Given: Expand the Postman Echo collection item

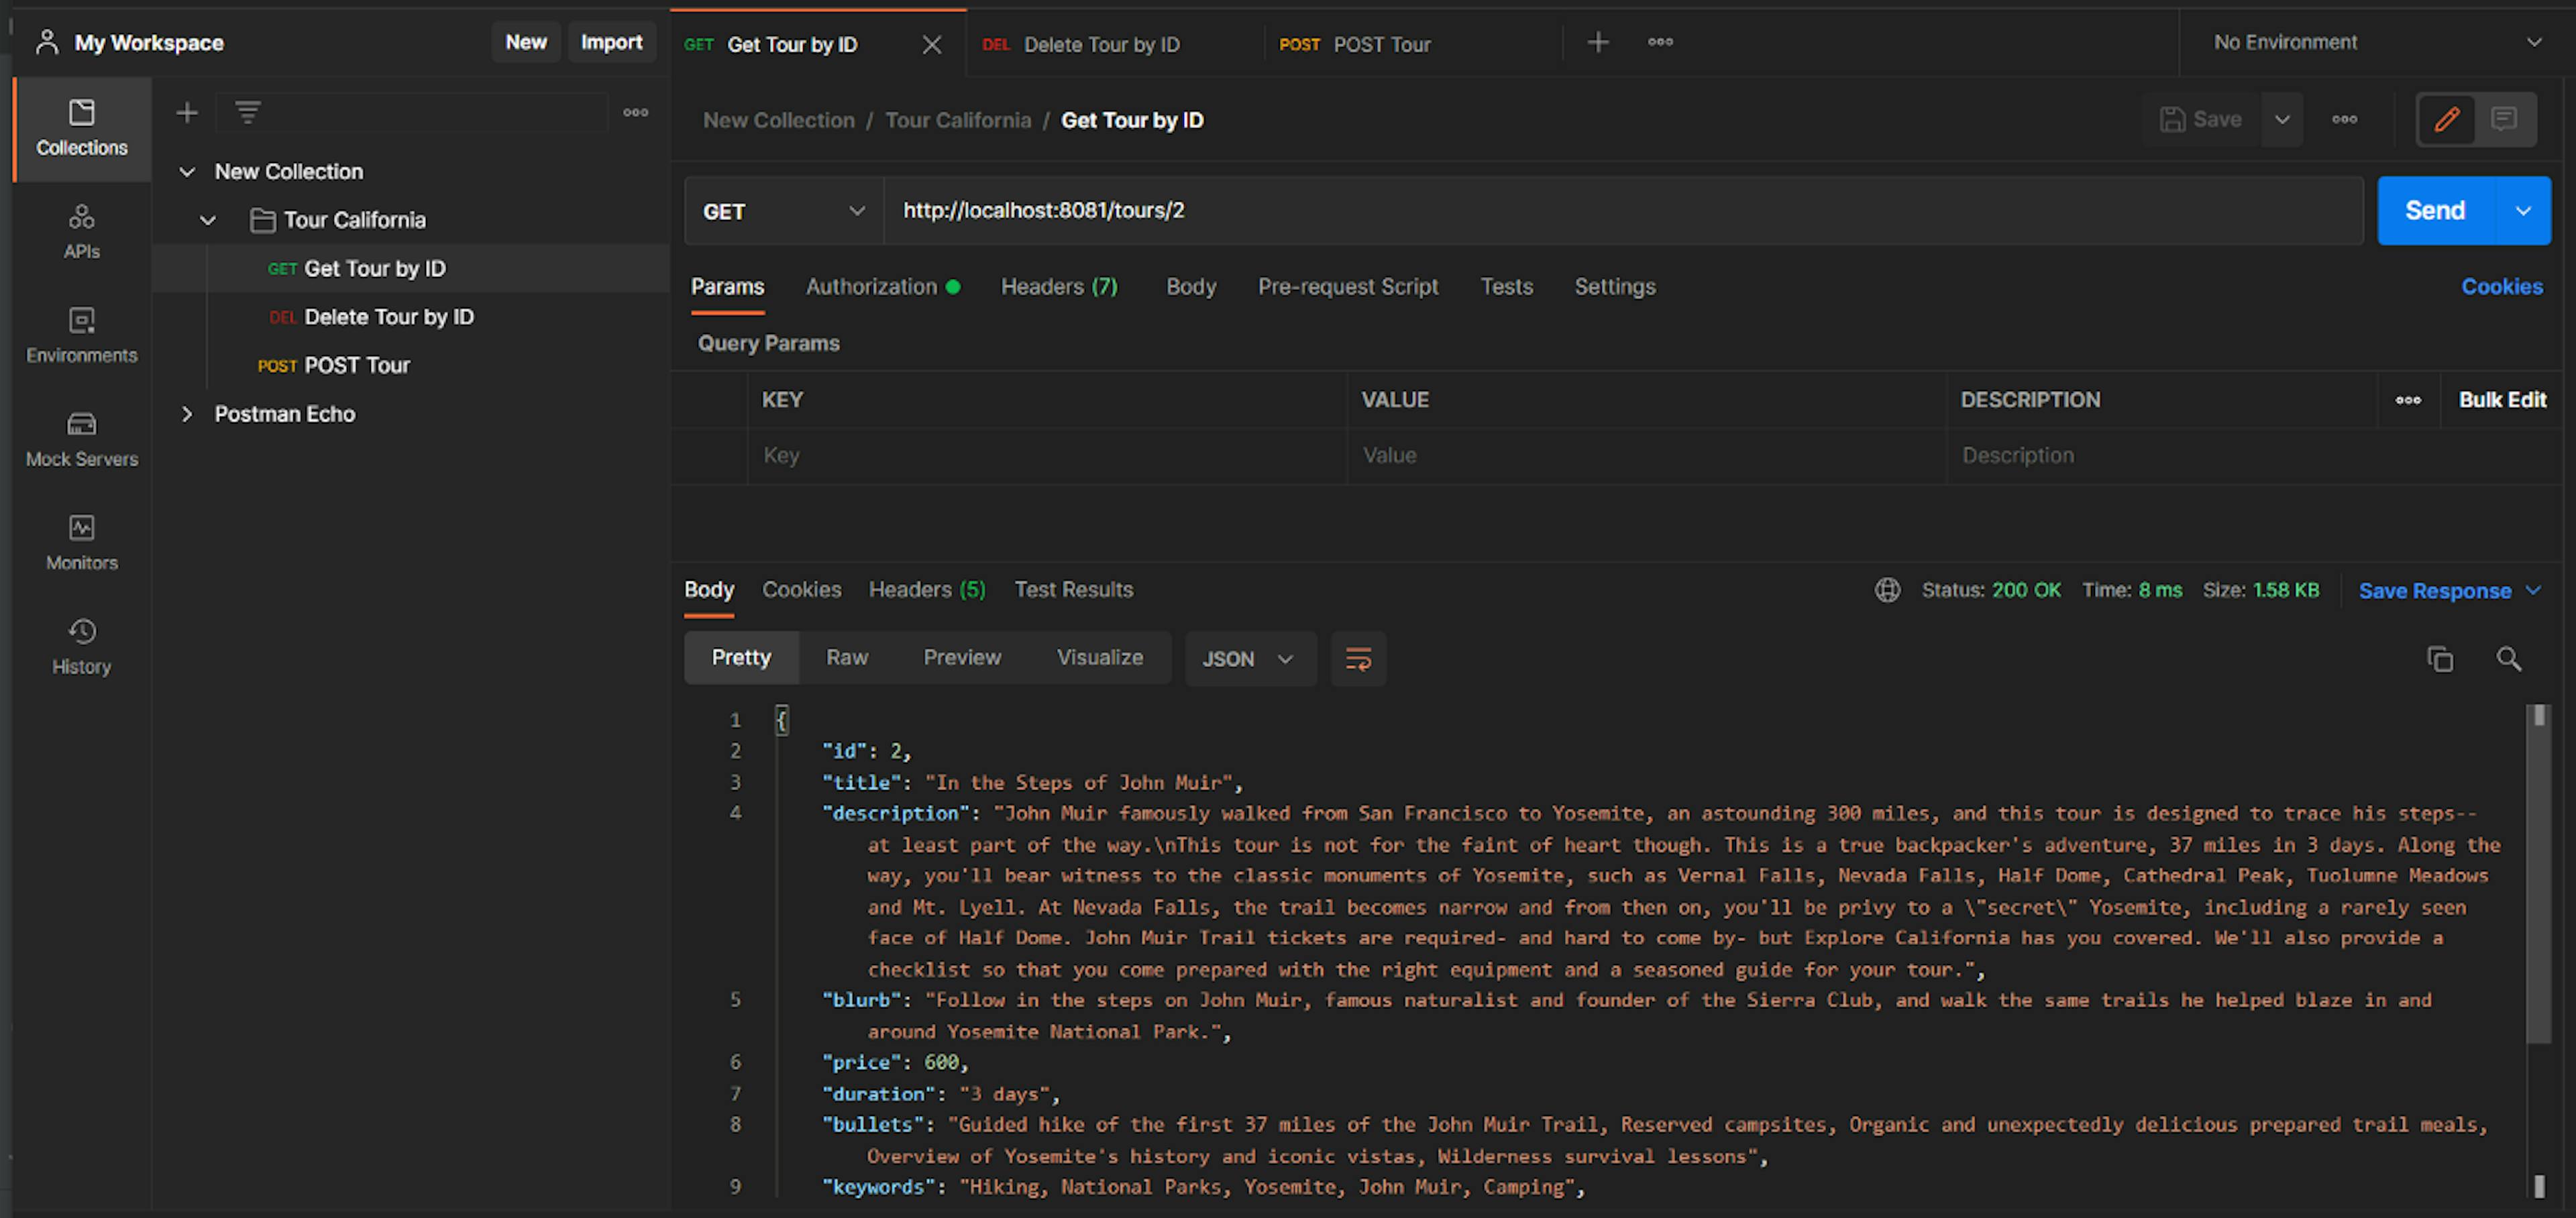Looking at the screenshot, I should click(186, 412).
